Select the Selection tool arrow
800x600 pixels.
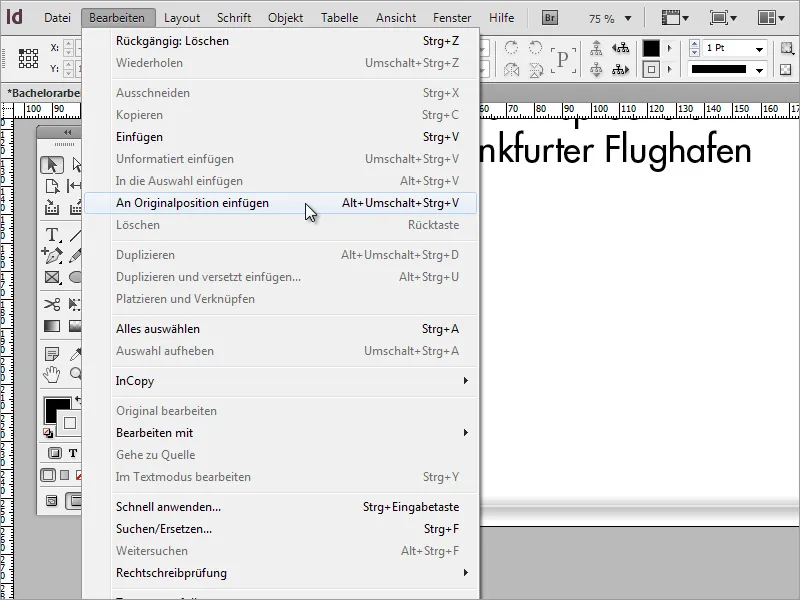(x=52, y=165)
